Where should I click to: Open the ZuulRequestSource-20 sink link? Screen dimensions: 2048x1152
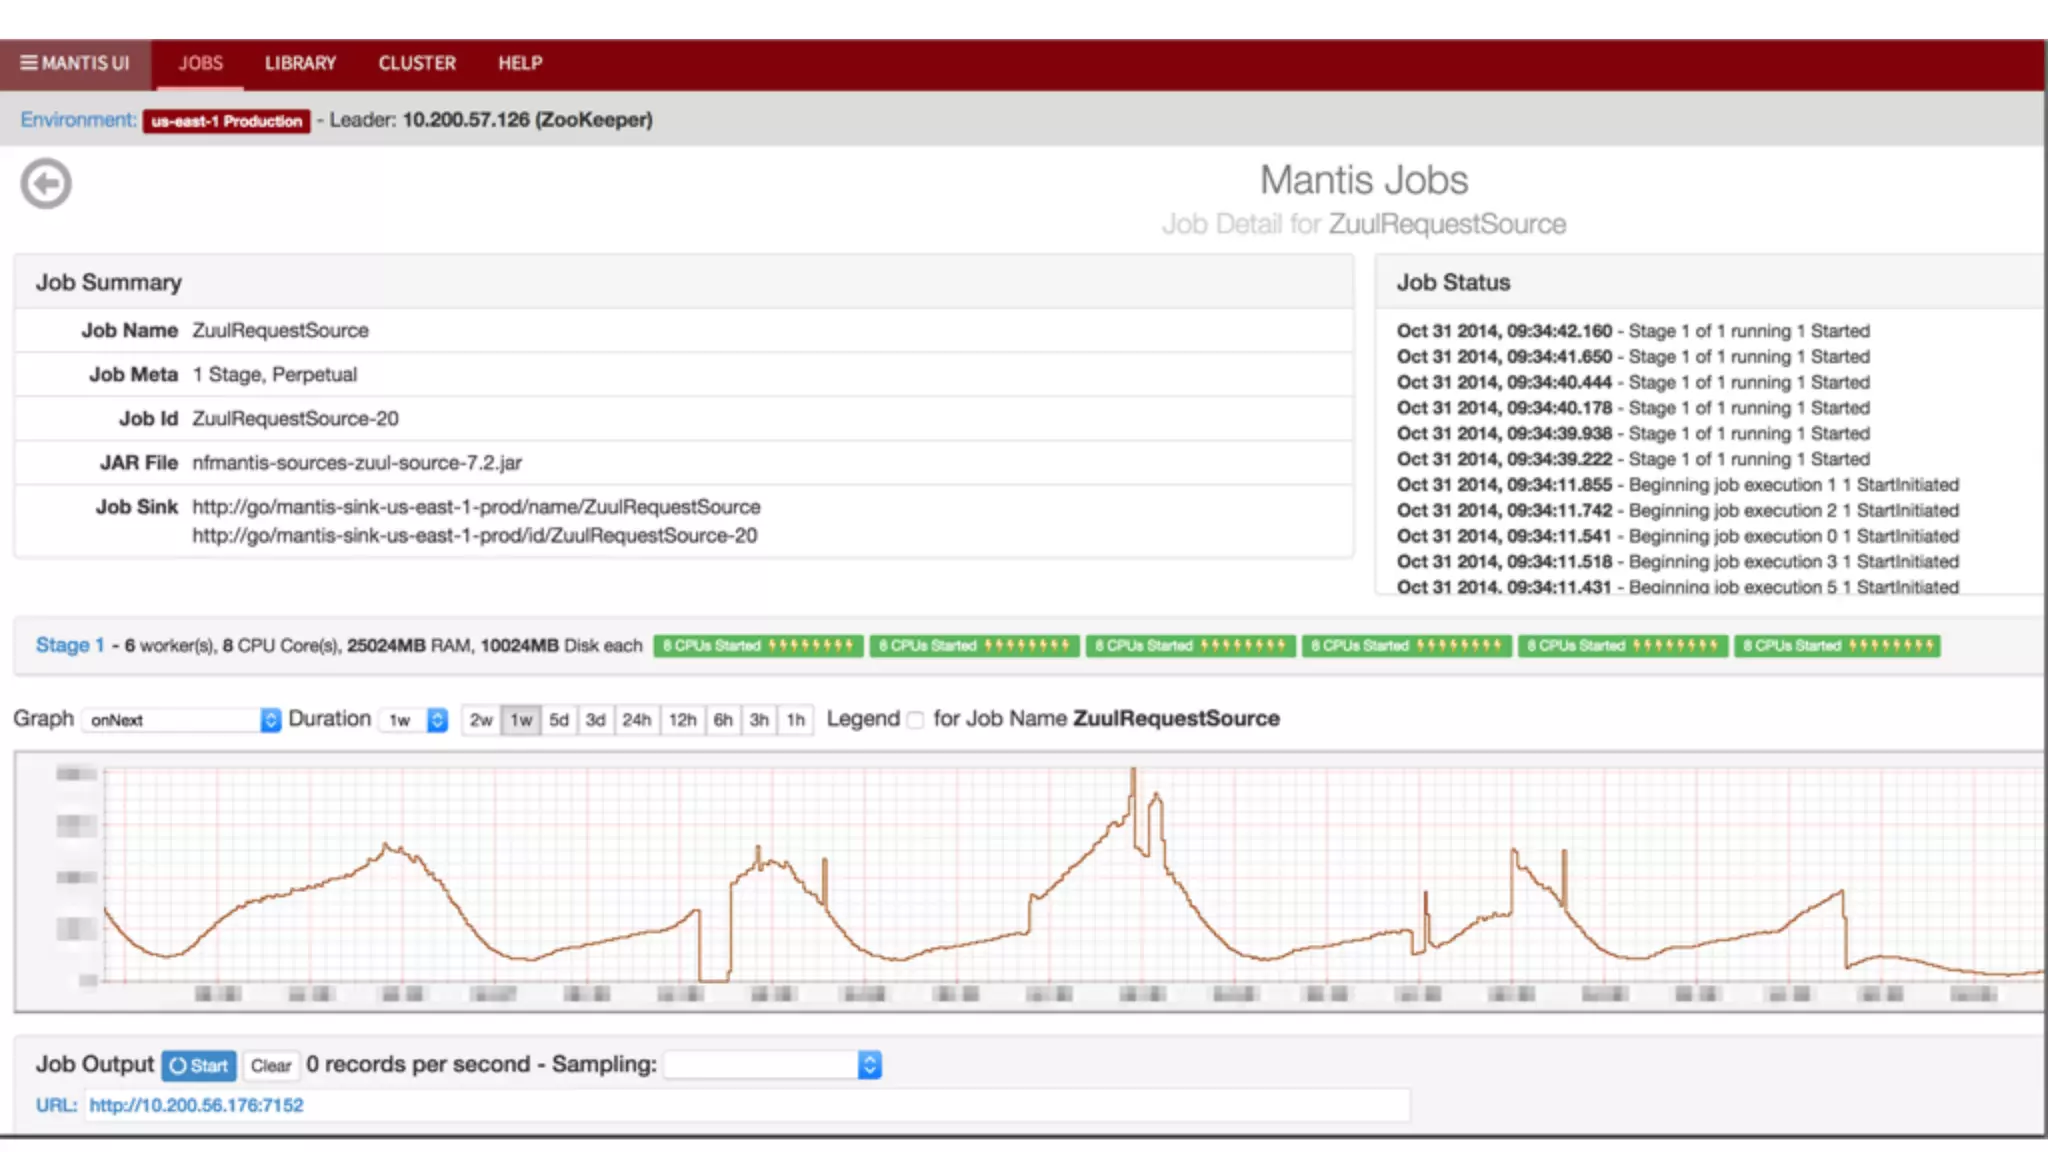click(x=474, y=536)
